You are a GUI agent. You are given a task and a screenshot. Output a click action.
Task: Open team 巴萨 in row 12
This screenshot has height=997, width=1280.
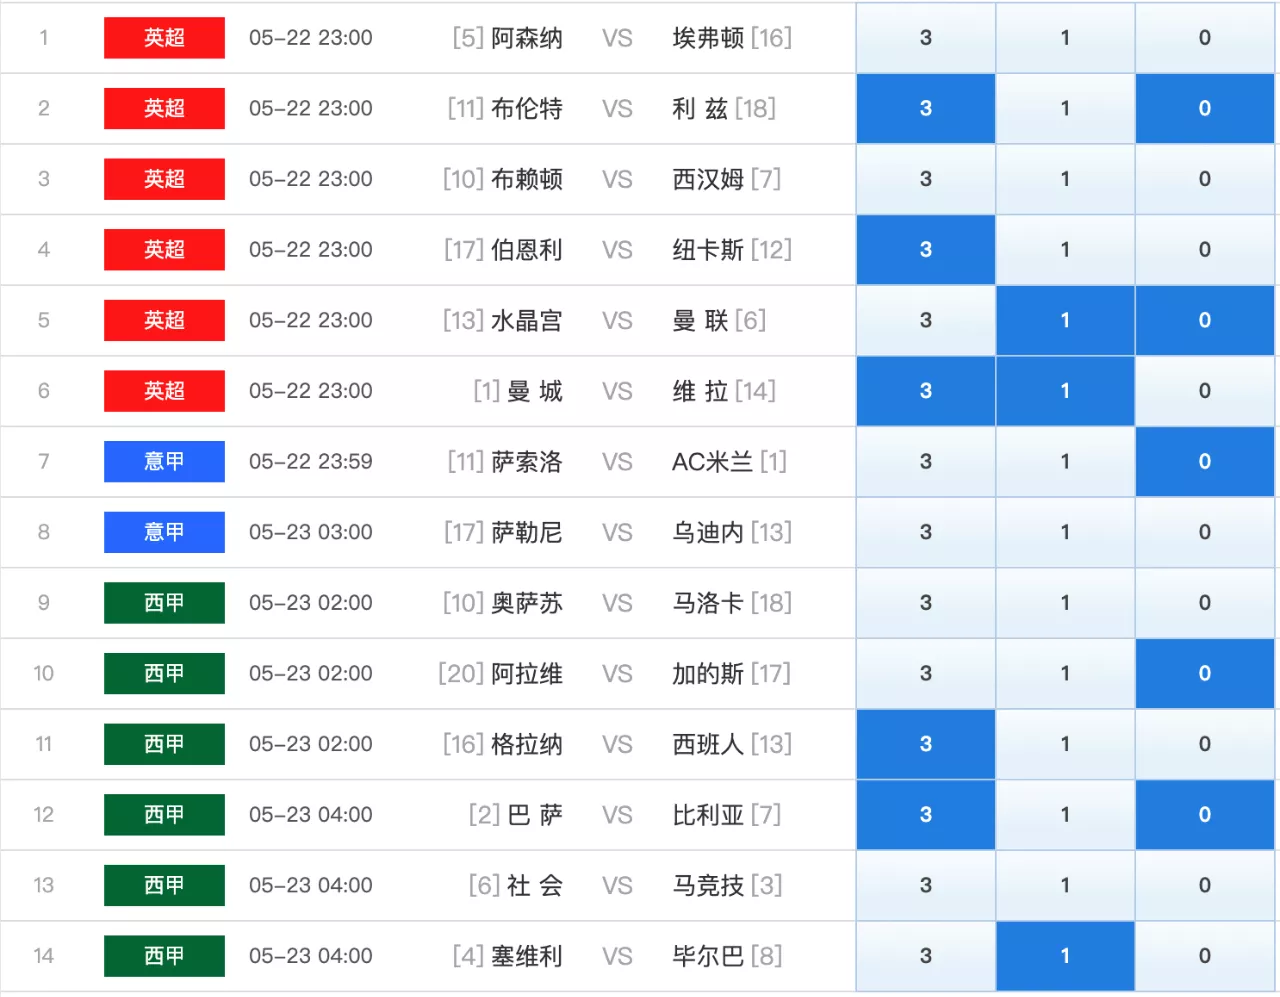(535, 815)
